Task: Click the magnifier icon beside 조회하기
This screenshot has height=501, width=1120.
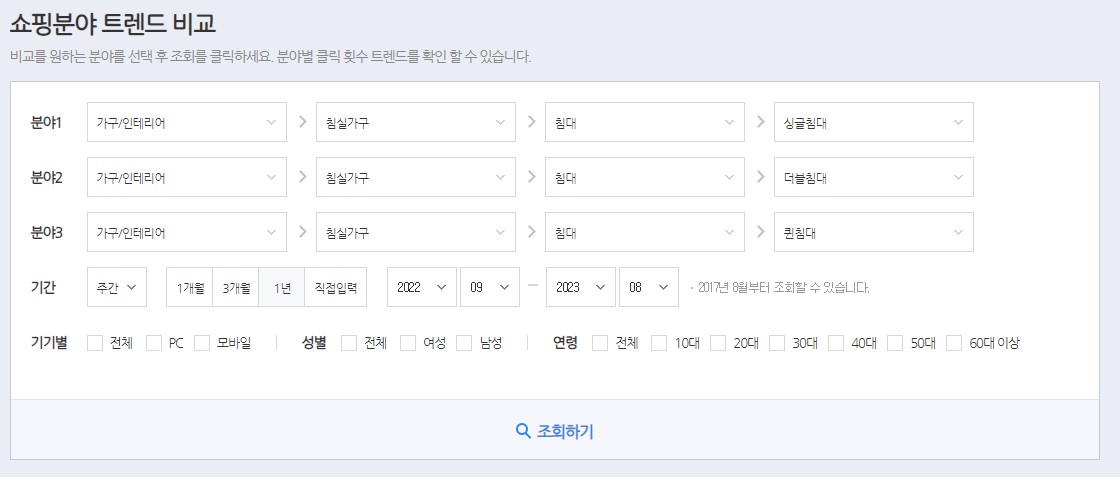Action: [x=523, y=430]
